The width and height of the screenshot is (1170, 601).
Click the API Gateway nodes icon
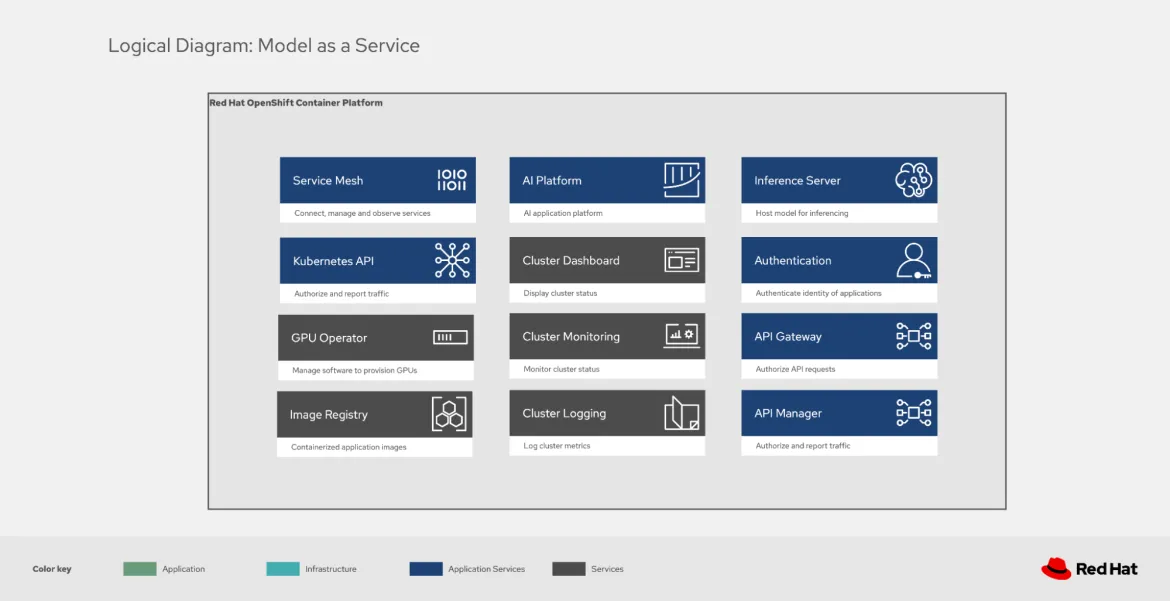[913, 337]
